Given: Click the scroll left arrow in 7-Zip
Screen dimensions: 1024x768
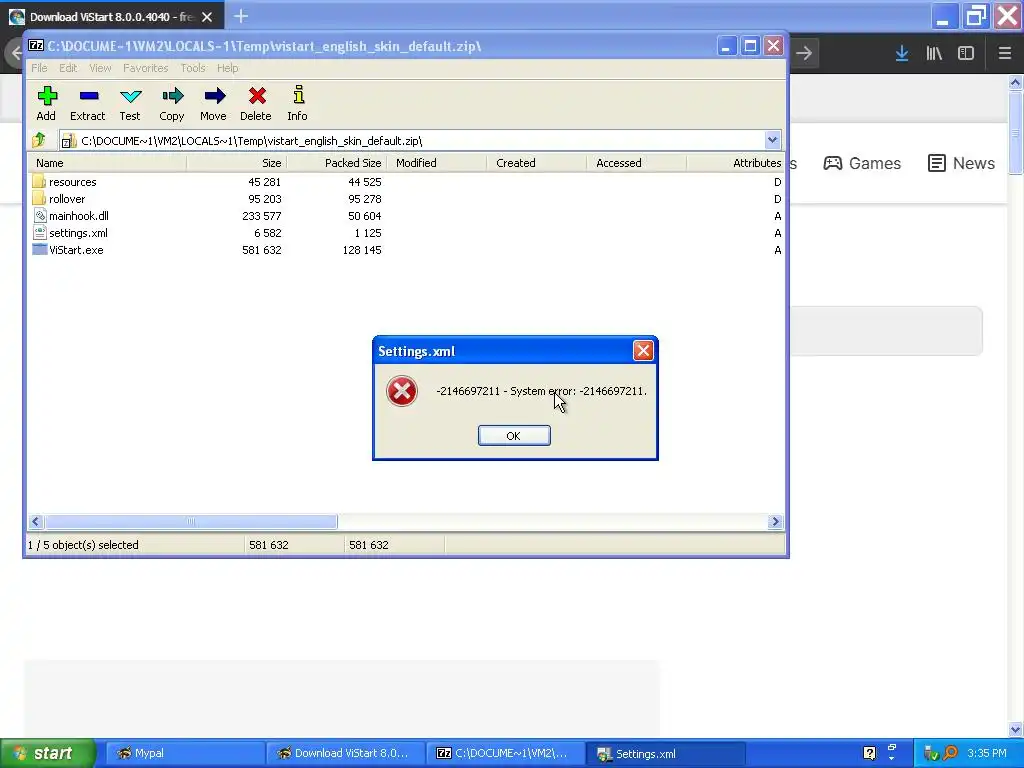Looking at the screenshot, I should coord(36,521).
